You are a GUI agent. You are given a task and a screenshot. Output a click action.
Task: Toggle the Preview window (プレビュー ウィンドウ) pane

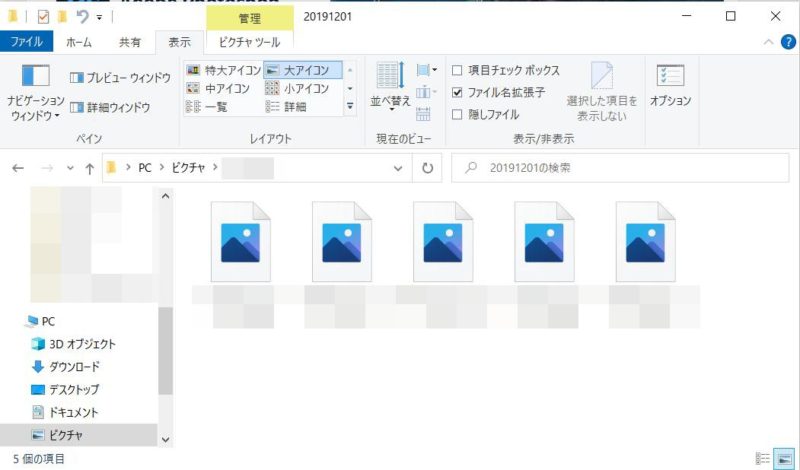(120, 78)
